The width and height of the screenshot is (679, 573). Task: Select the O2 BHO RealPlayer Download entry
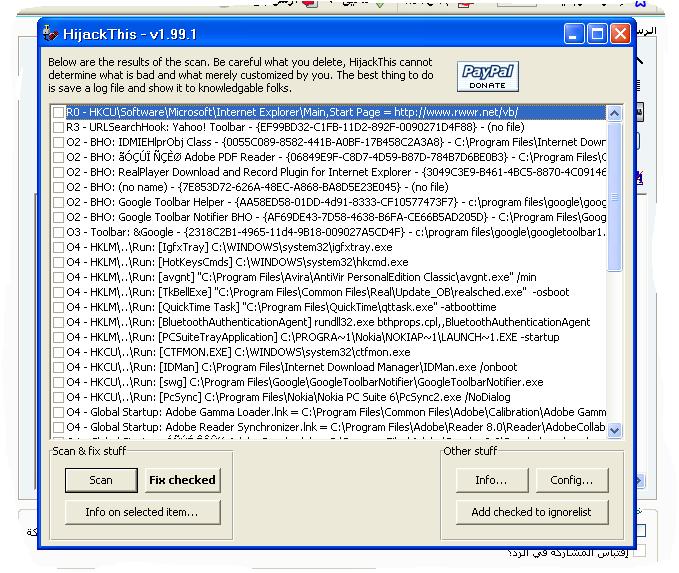tap(330, 173)
